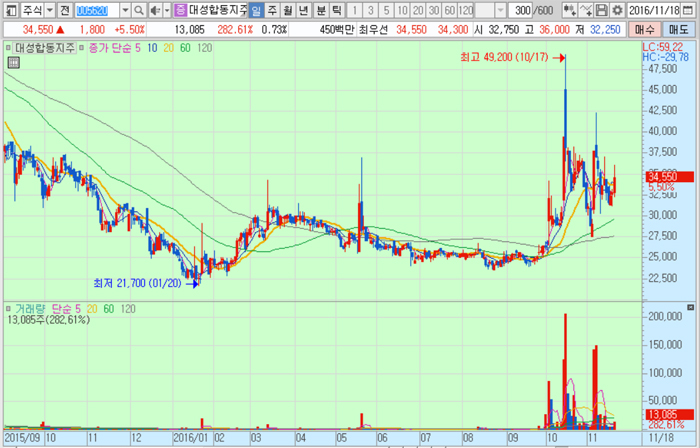This screenshot has width=700, height=448.
Task: Select the 분 minute chart tab
Action: 322,10
